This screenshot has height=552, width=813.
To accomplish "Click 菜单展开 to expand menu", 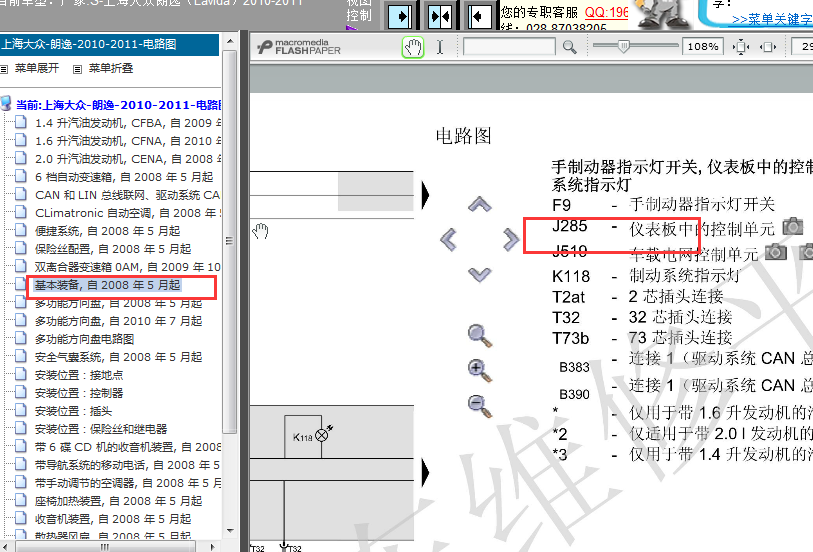I will 37,68.
